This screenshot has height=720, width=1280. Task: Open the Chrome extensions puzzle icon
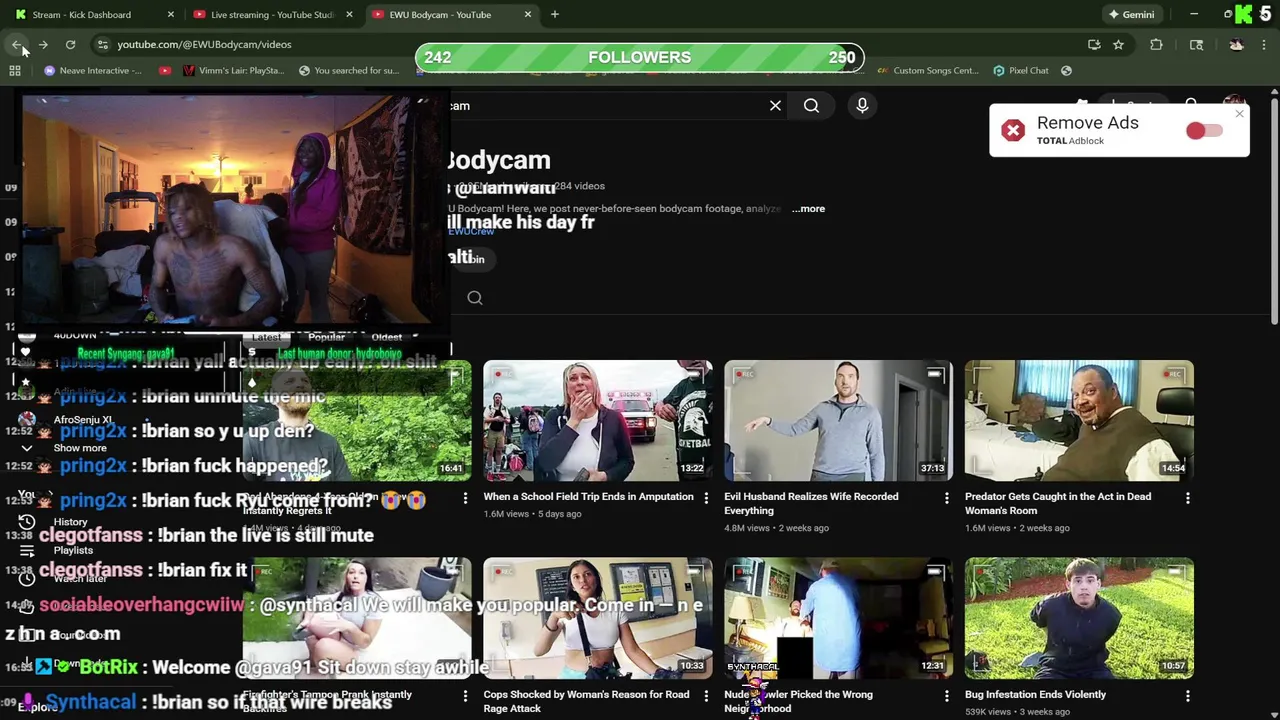click(x=1156, y=44)
